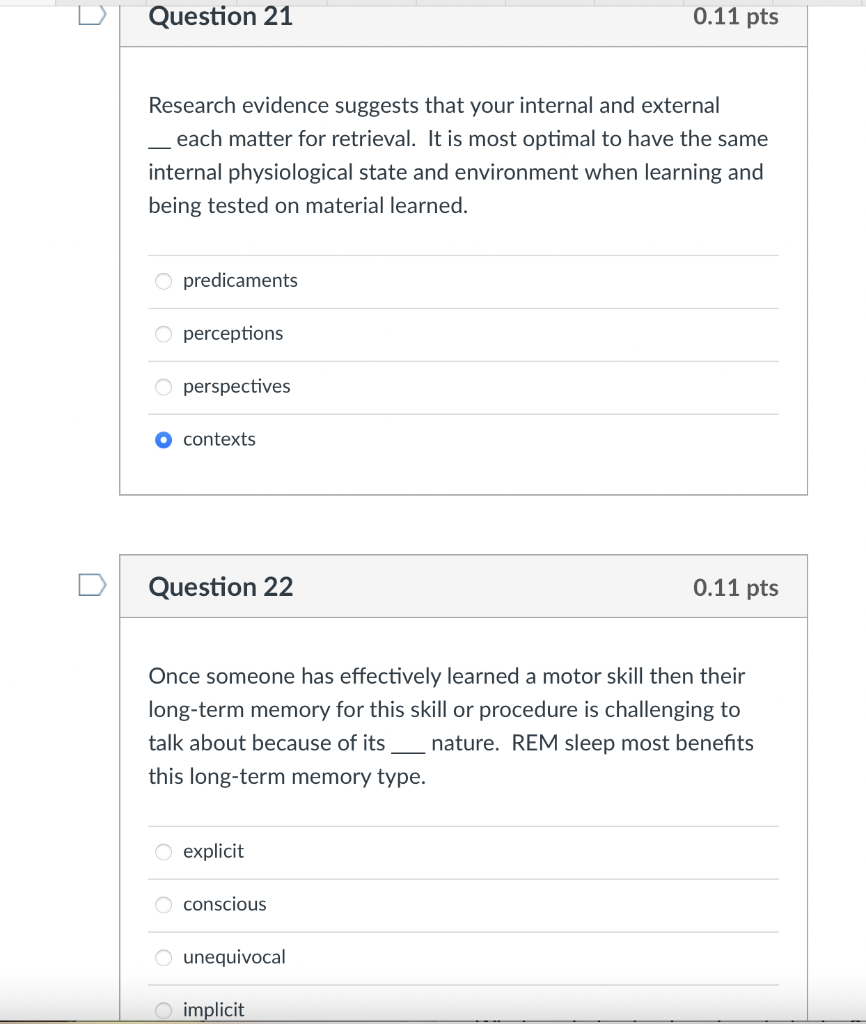Select the 'implicit' radio button
Screen dimensions: 866x1024
click(164, 1010)
